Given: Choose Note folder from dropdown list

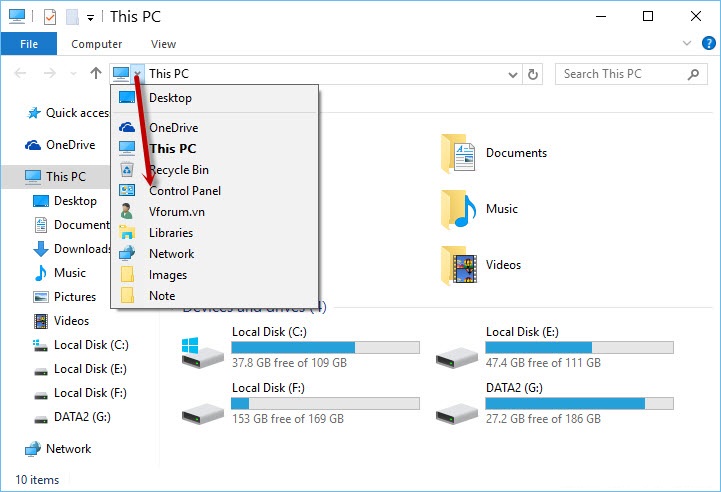Looking at the screenshot, I should (x=214, y=296).
